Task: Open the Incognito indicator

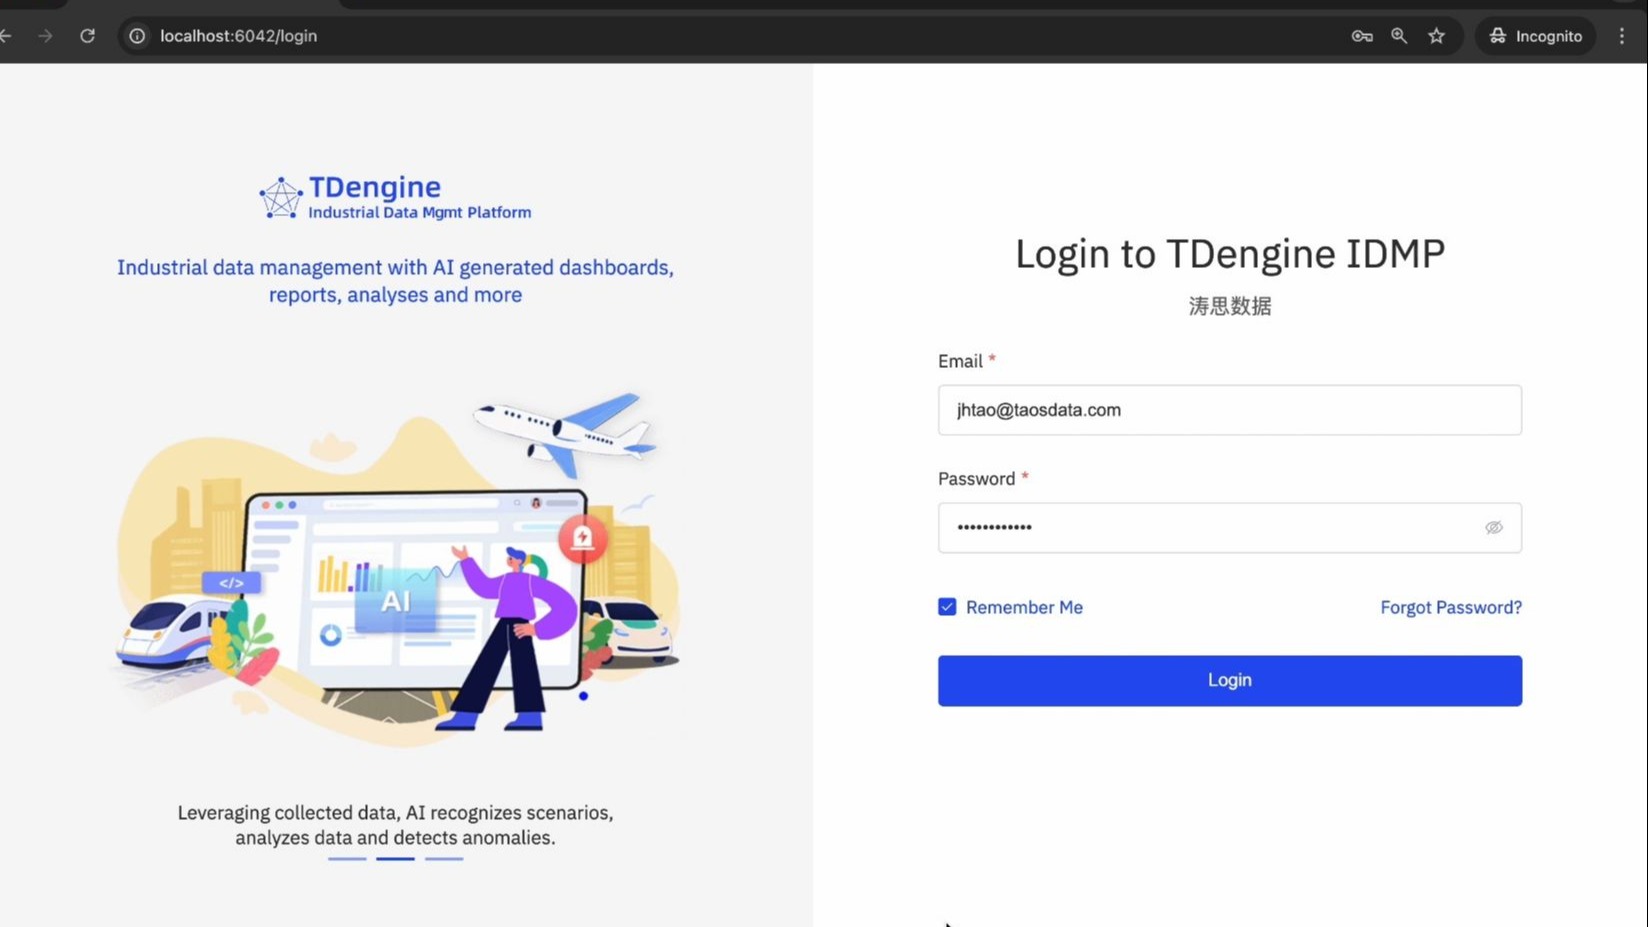Action: pyautogui.click(x=1536, y=36)
